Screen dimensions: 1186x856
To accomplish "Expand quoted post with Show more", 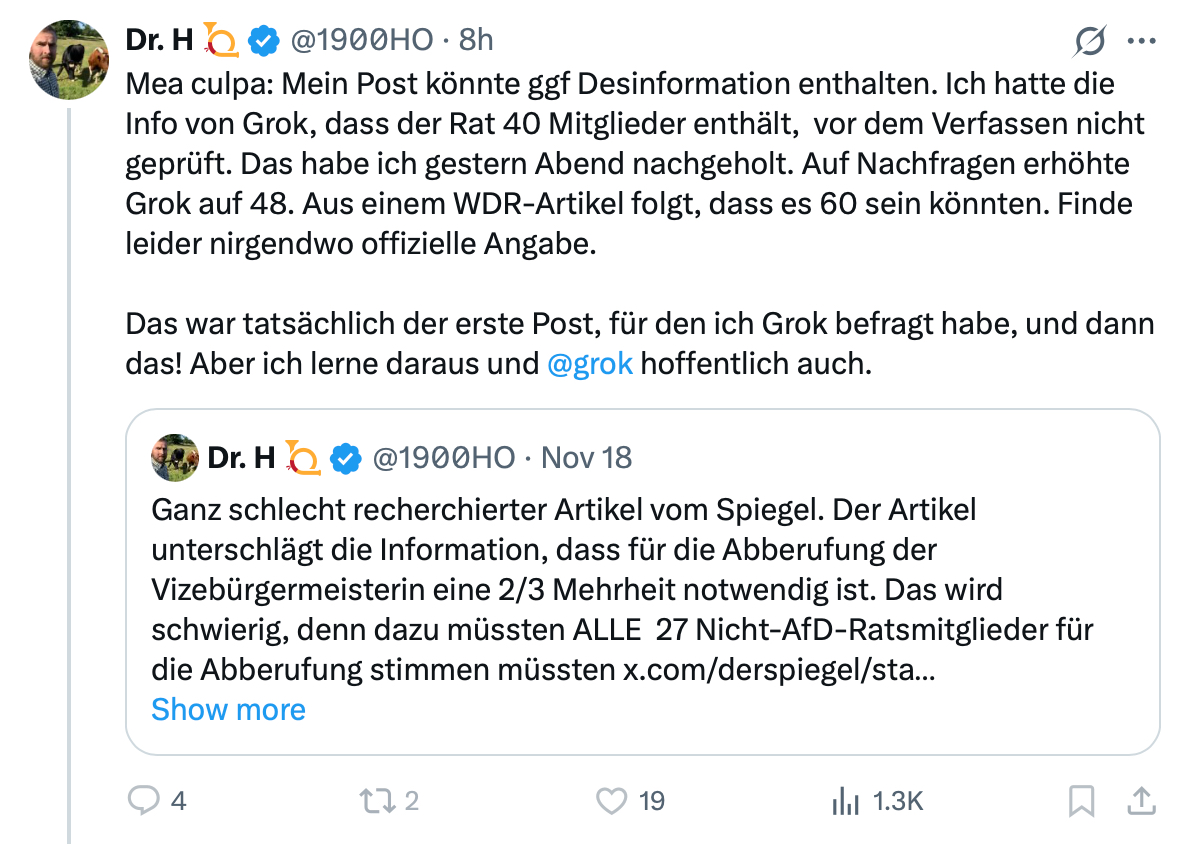I will [x=228, y=709].
